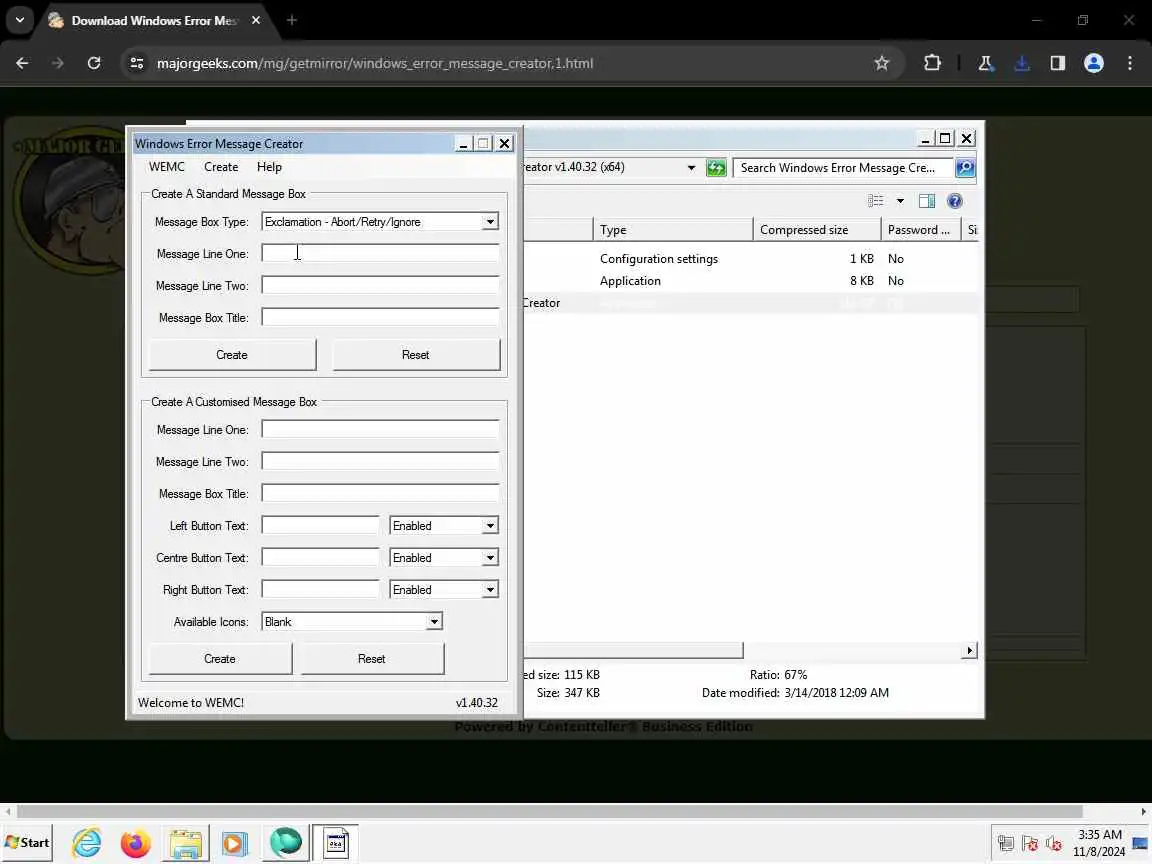Click the WEMC application taskbar icon
Image resolution: width=1152 pixels, height=864 pixels.
[x=336, y=843]
